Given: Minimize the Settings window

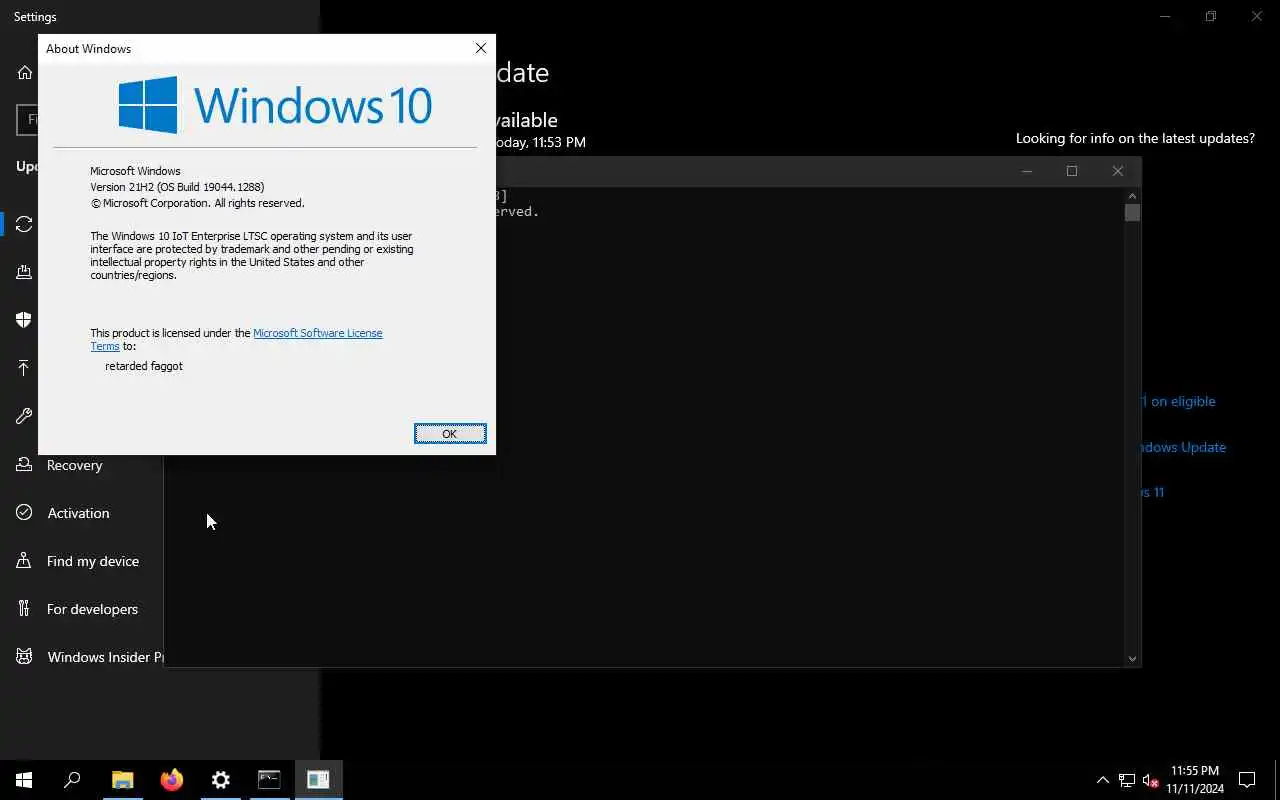Looking at the screenshot, I should tap(1165, 16).
